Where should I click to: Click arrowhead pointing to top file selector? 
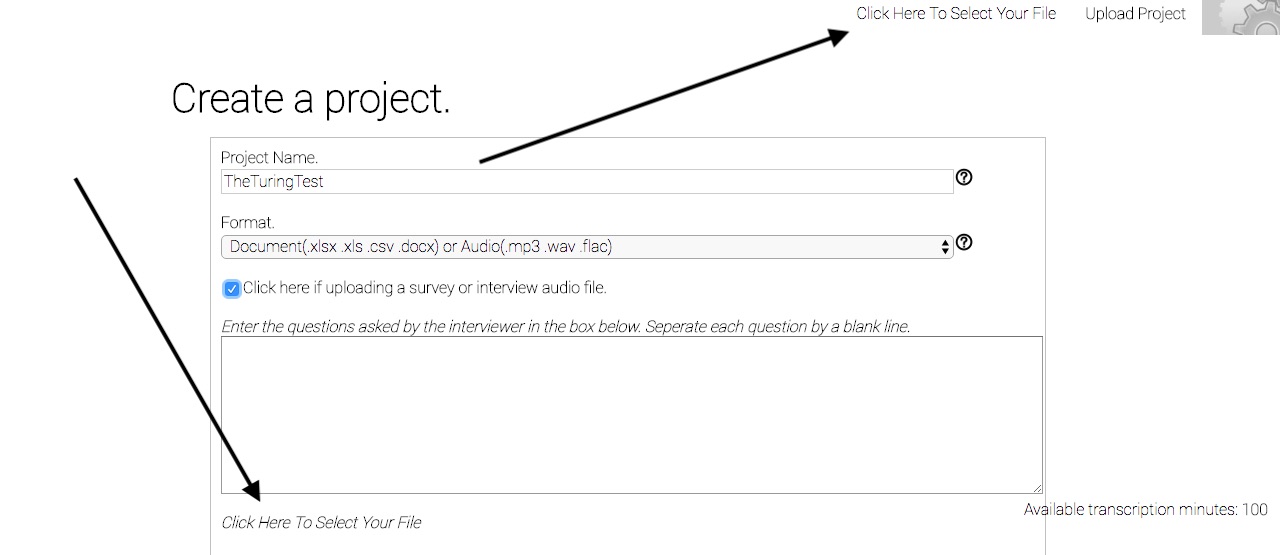point(837,37)
